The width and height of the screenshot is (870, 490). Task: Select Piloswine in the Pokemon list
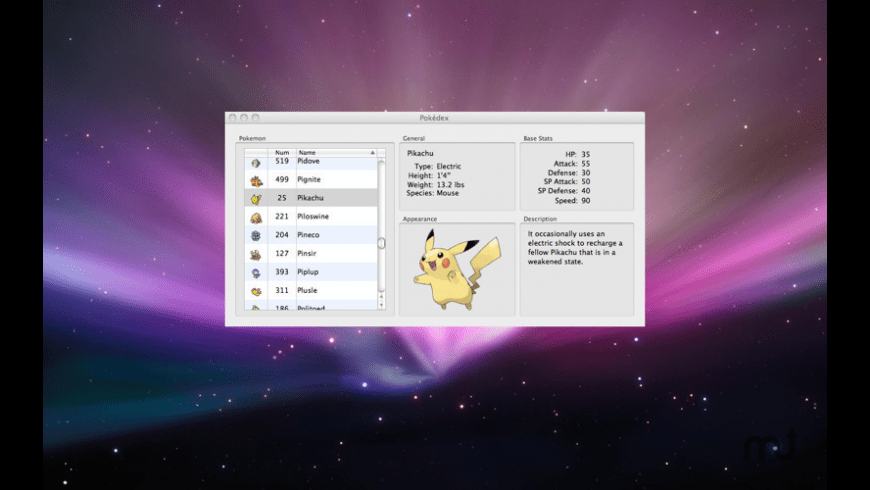tap(313, 216)
